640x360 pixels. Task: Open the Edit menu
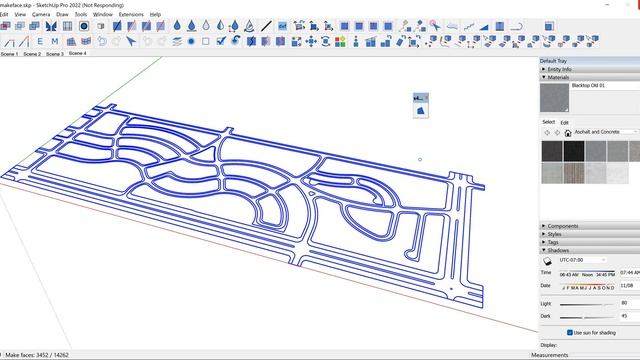(4, 14)
